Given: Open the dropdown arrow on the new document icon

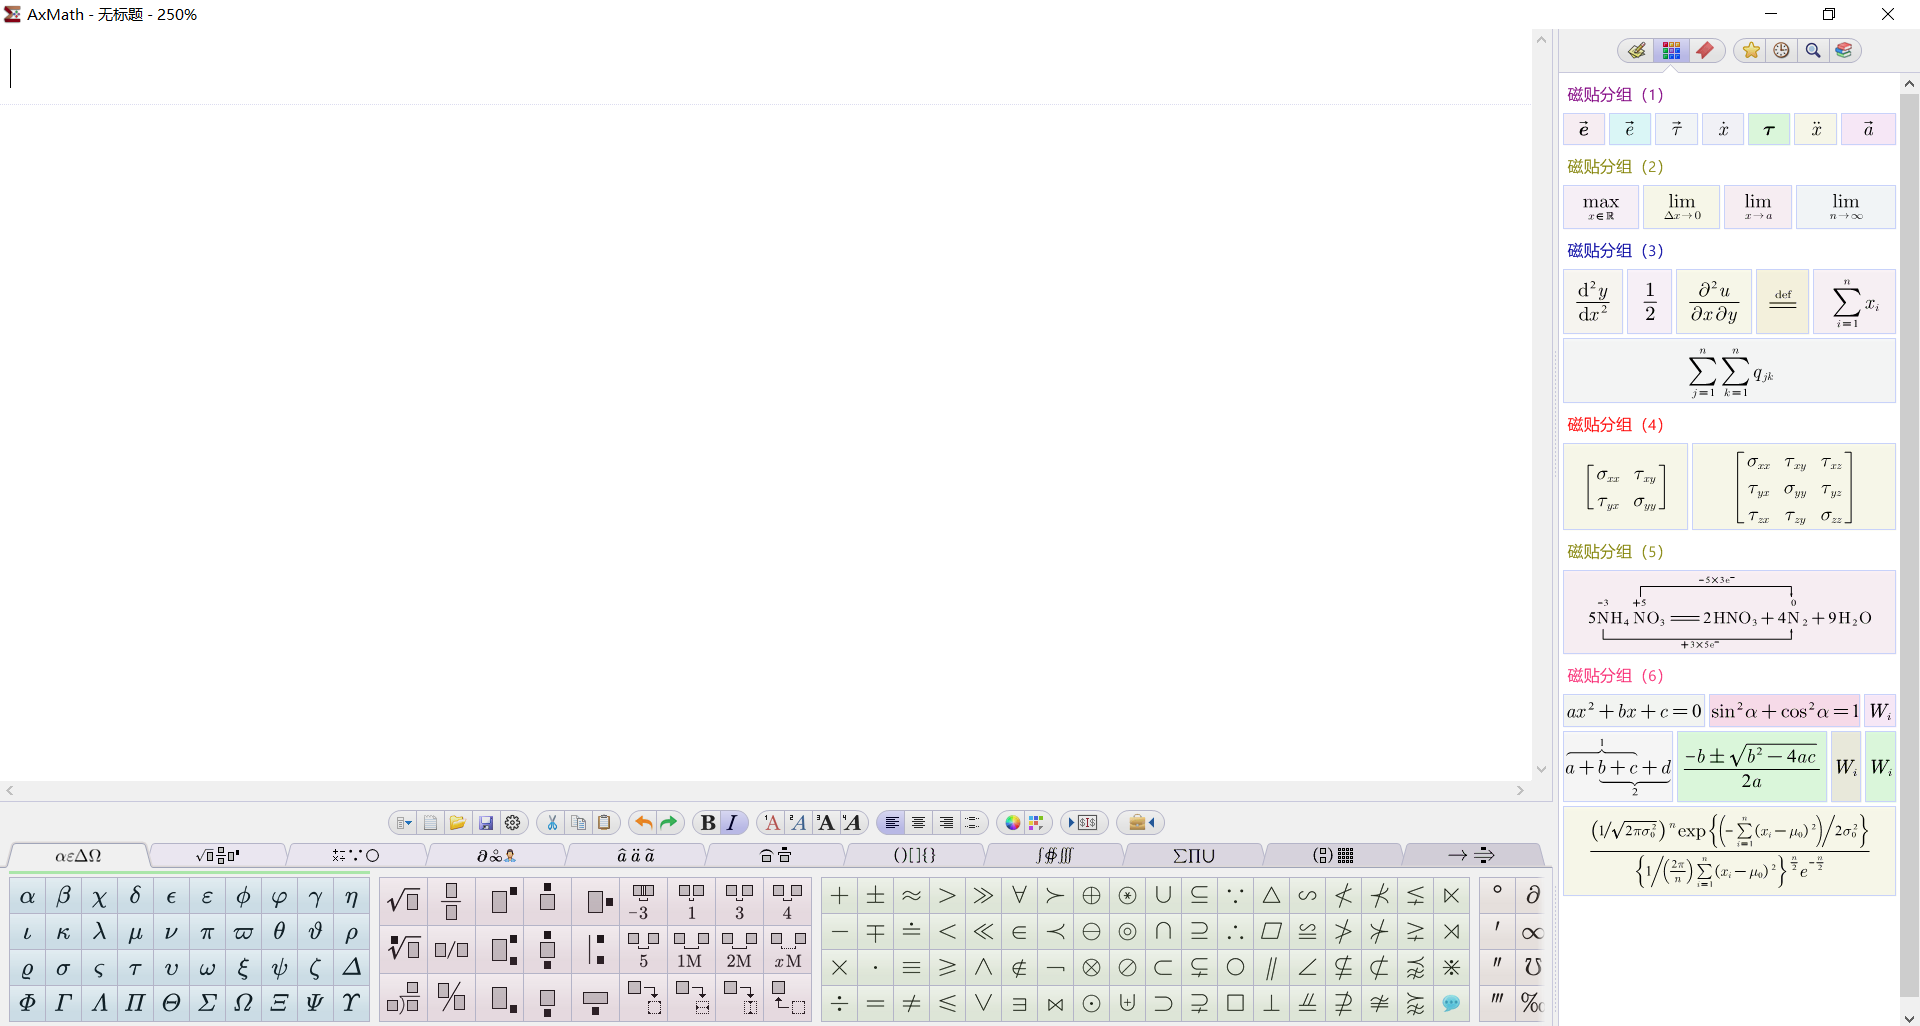Looking at the screenshot, I should (x=409, y=822).
